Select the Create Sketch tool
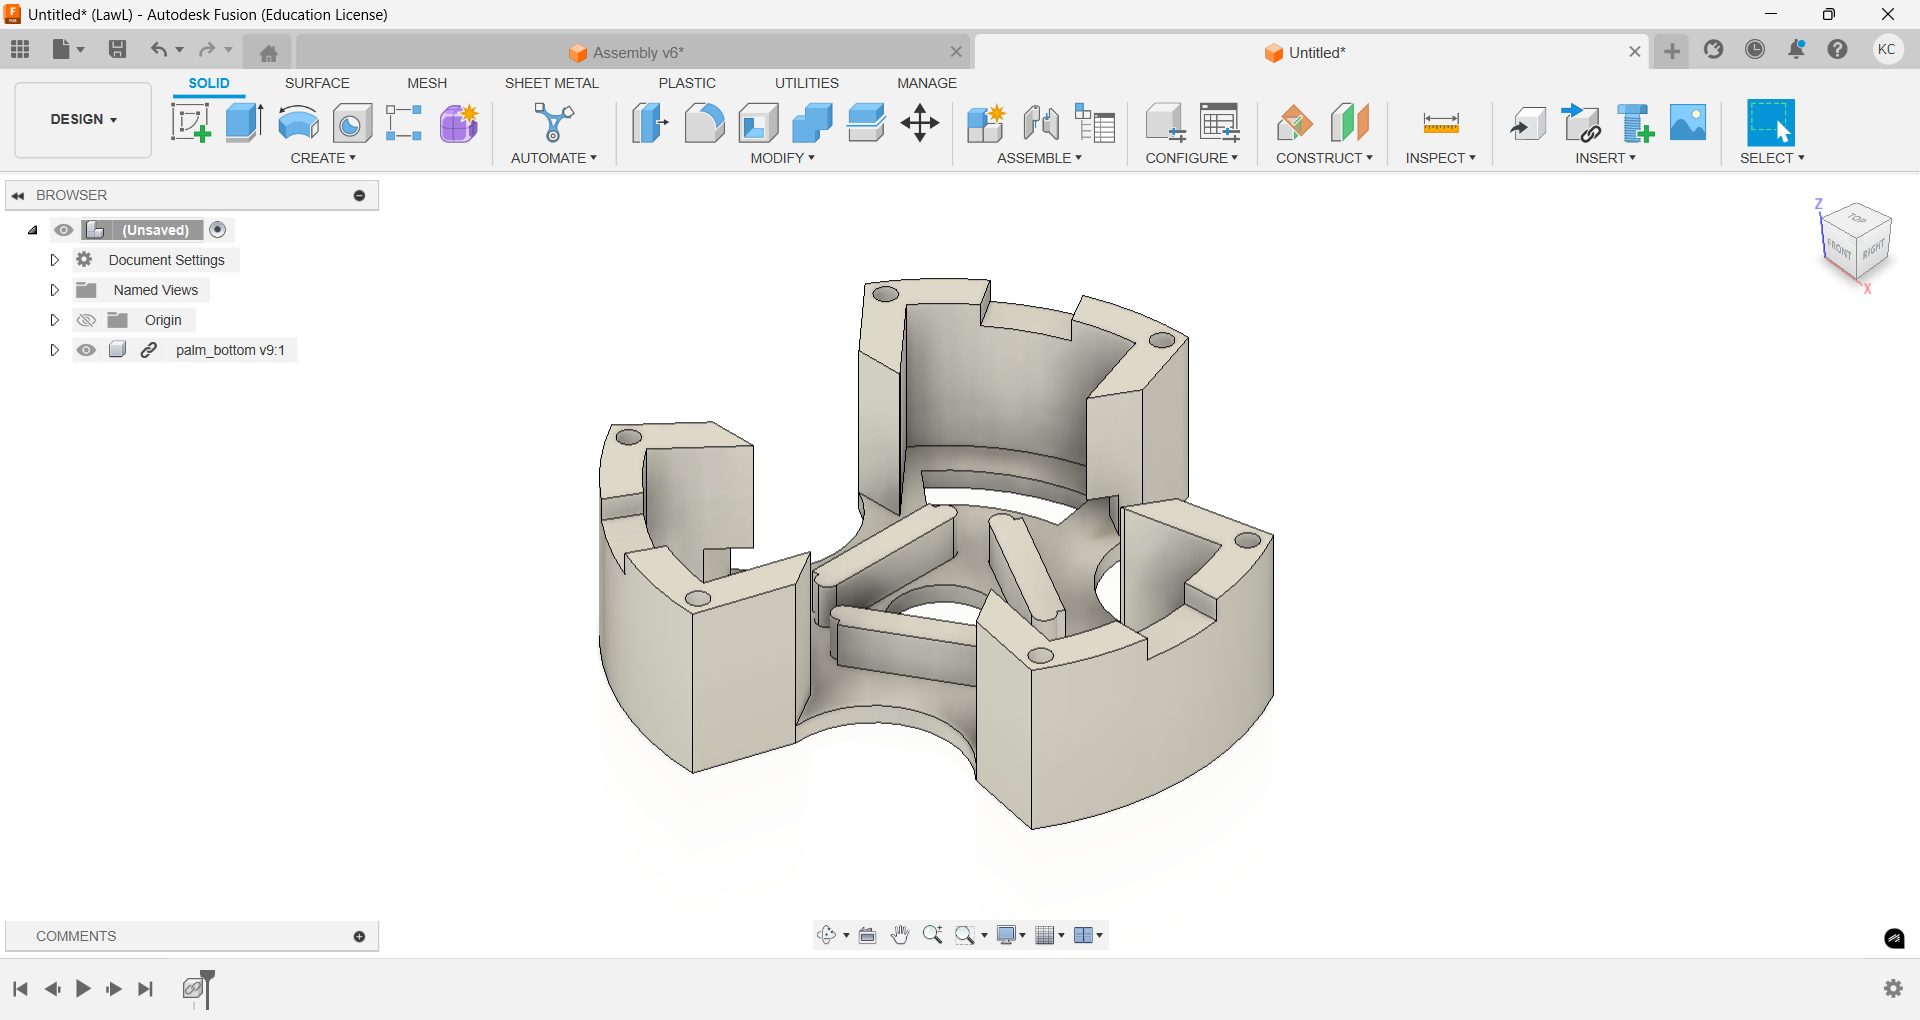 pyautogui.click(x=190, y=123)
